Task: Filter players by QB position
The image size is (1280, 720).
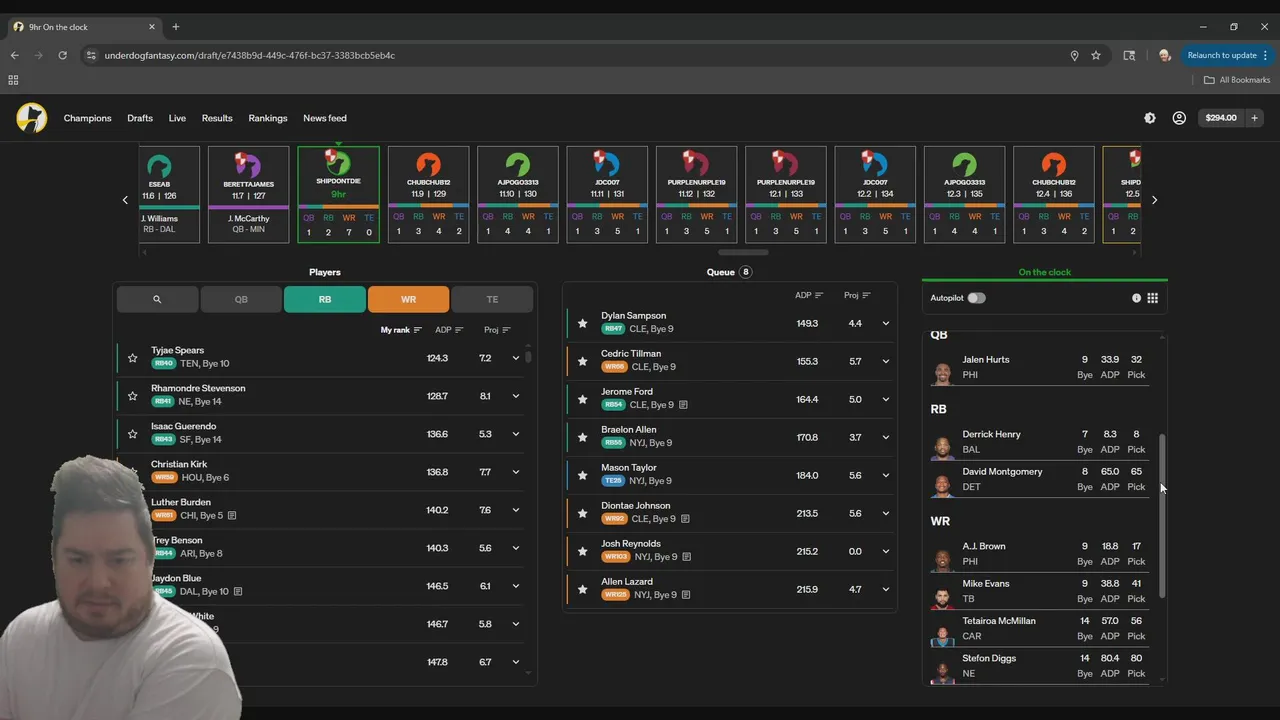Action: [x=241, y=299]
